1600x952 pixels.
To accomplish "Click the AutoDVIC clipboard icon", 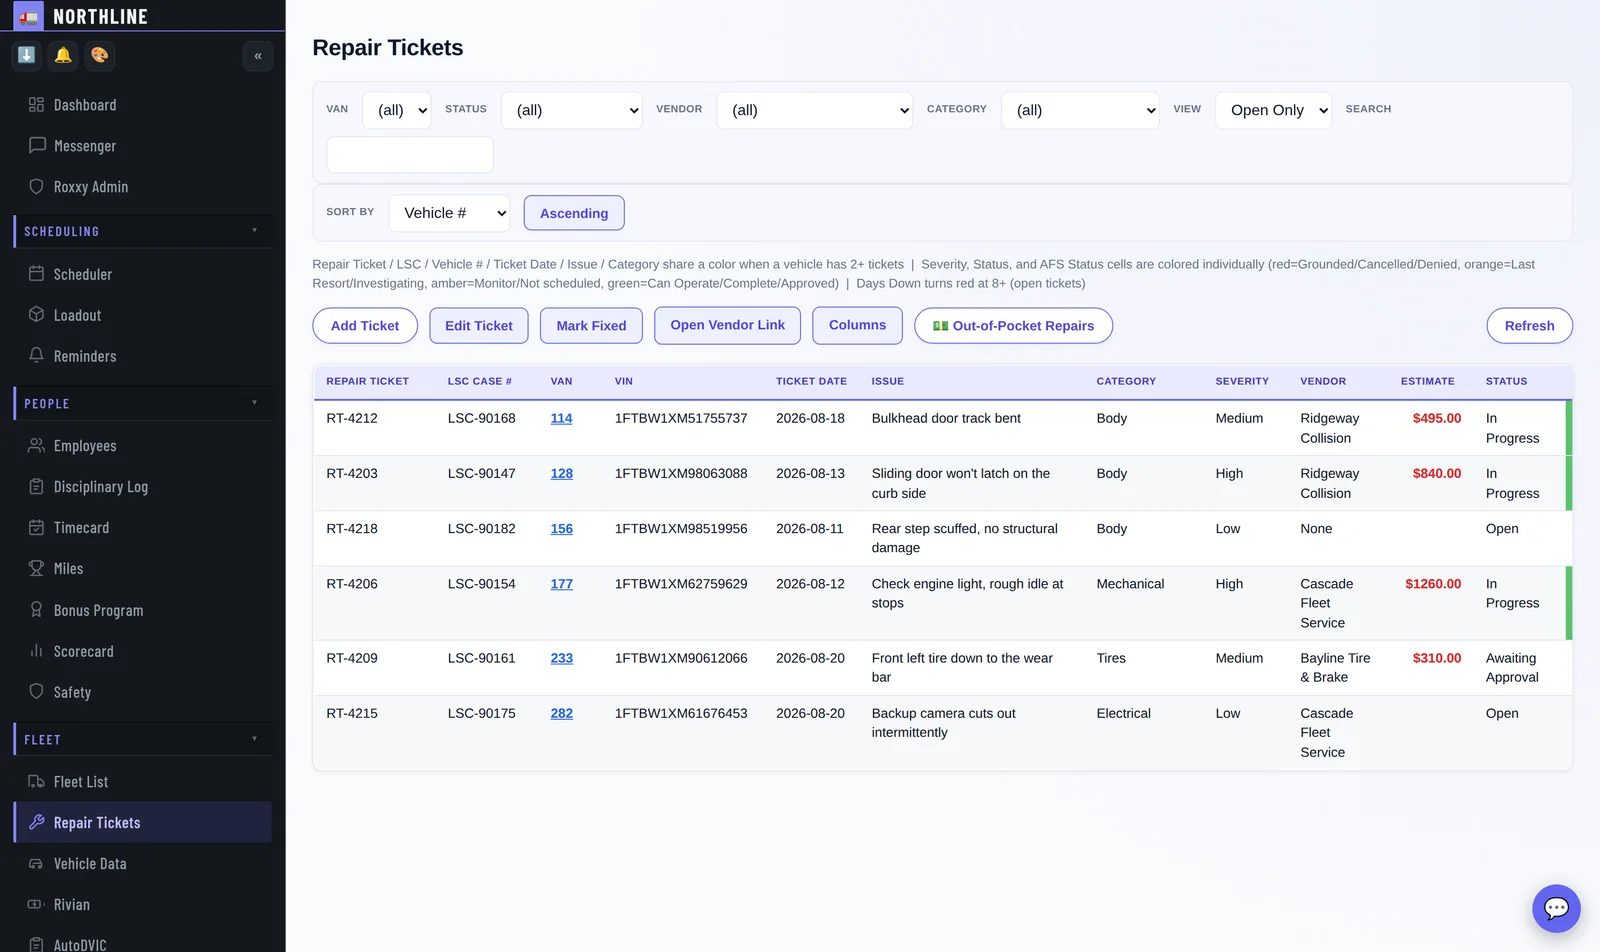I will (x=37, y=945).
